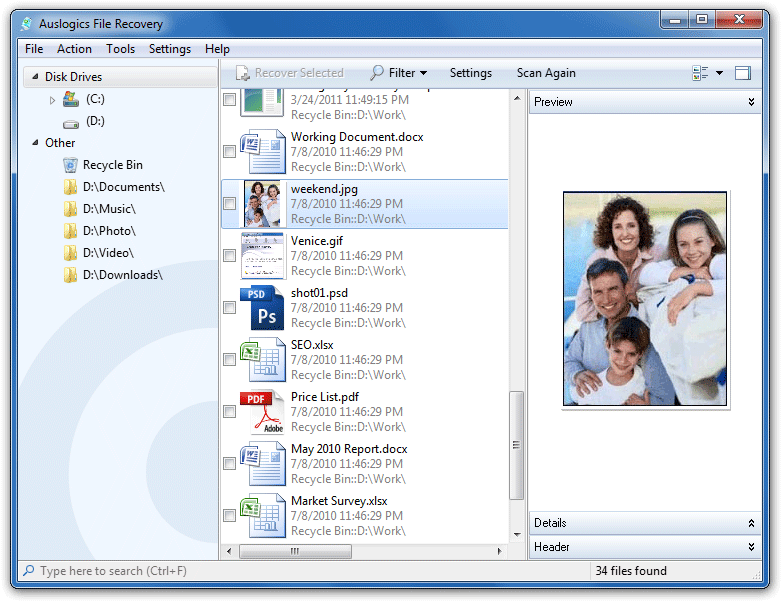Check the box for SEO.xlsx
This screenshot has height=602, width=782.
(229, 360)
